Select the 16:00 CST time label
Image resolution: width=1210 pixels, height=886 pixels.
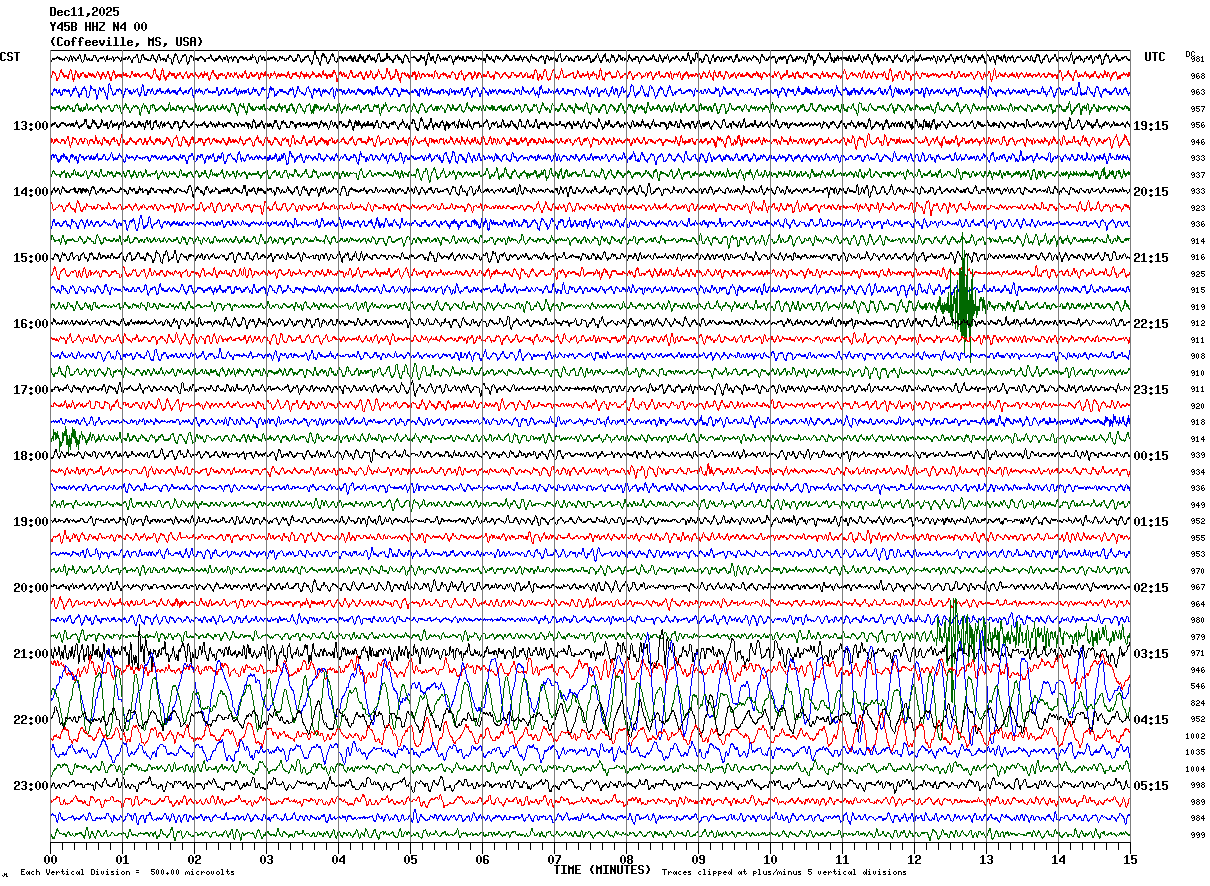pyautogui.click(x=30, y=324)
